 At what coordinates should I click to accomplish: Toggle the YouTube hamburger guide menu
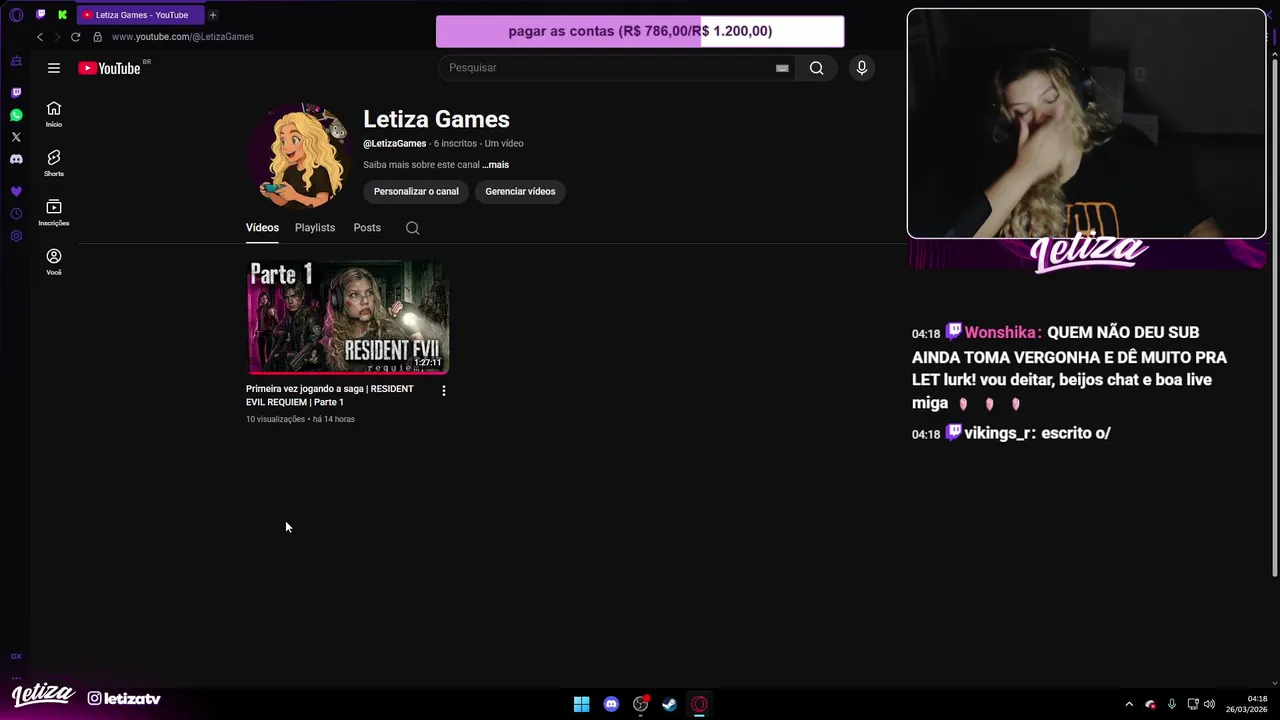pyautogui.click(x=54, y=68)
